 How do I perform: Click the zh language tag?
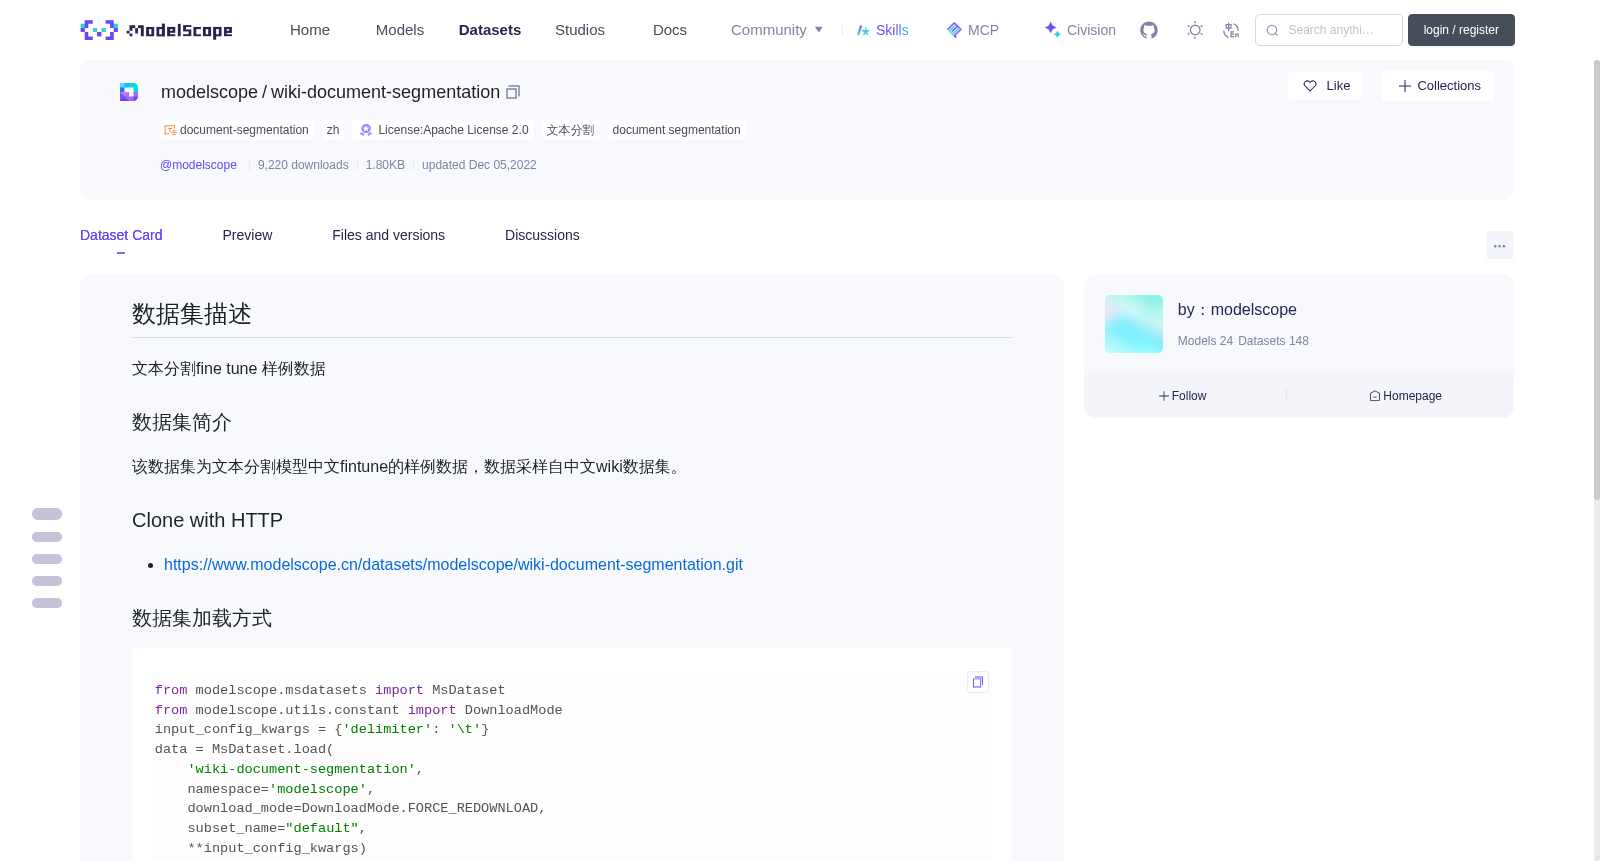333,130
